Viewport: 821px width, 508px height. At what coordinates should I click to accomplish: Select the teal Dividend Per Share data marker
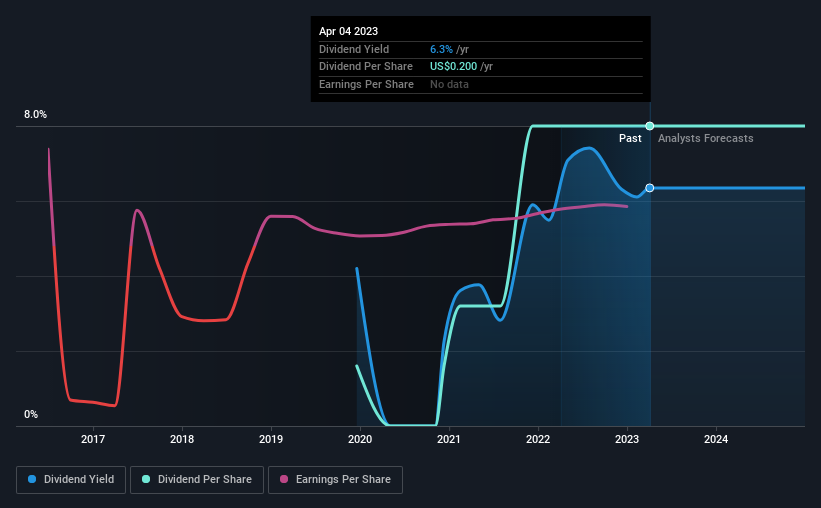click(650, 126)
